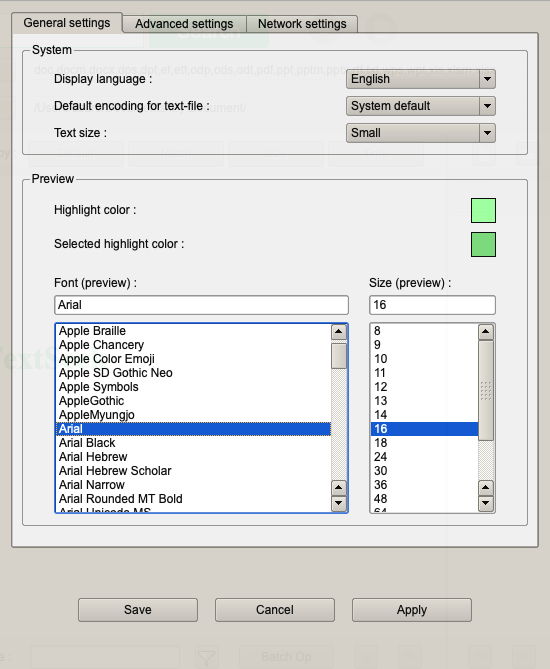550x669 pixels.
Task: Click the size list bottom scroll-down arrow
Action: (486, 503)
